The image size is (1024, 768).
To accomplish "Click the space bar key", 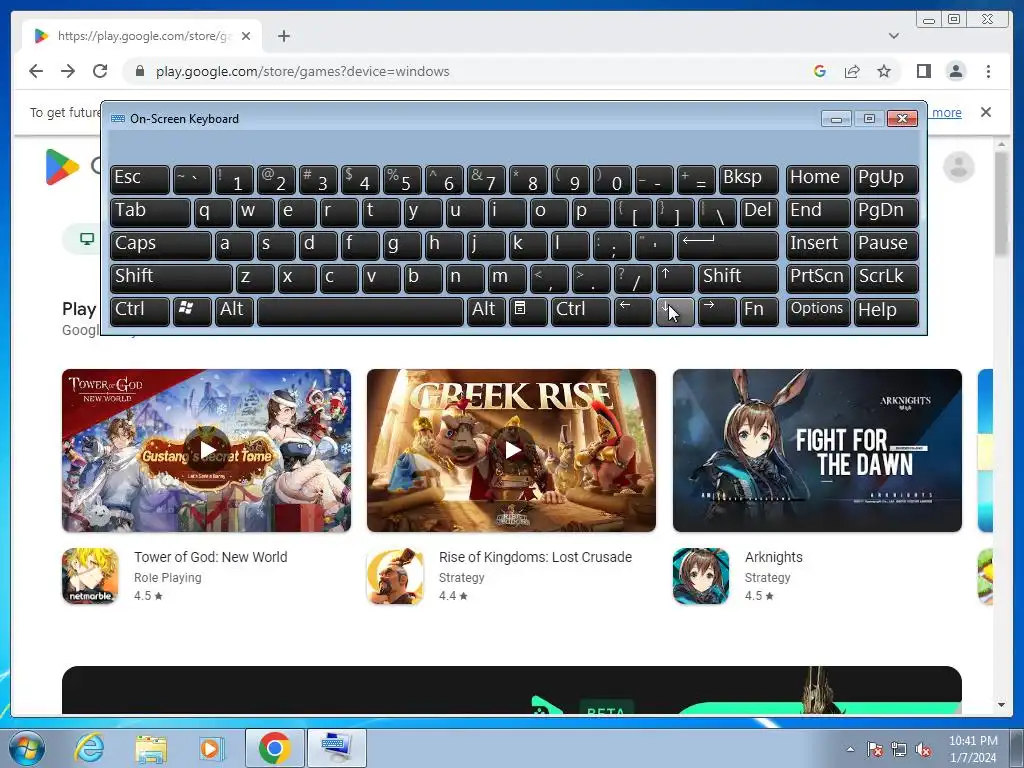I will 360,311.
